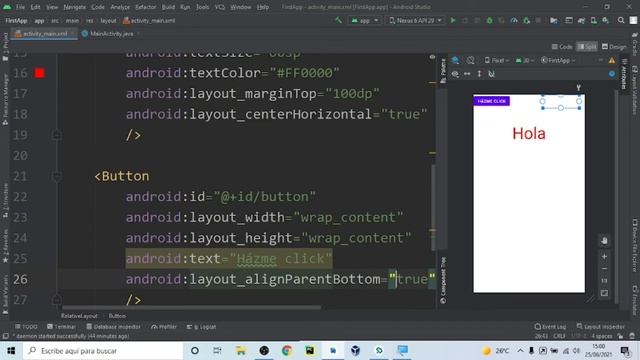Screen dimensions: 640x360
Task: Click the Sync Project with Gradle icon
Action: point(581,20)
